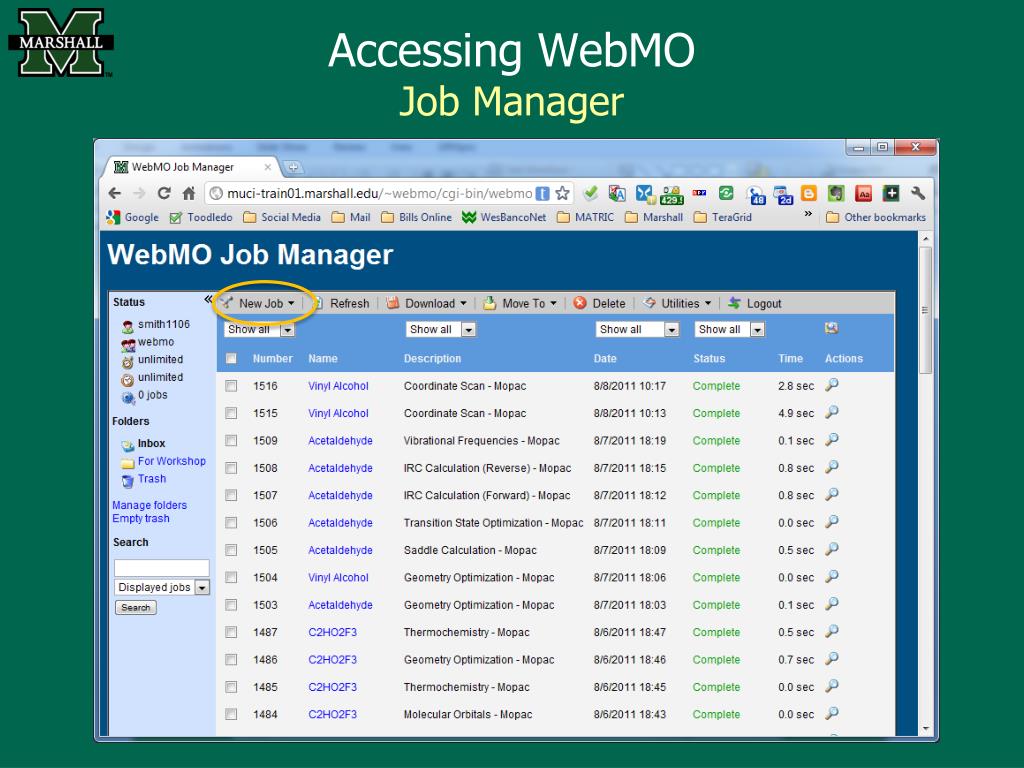Open the magnifier for job 1484

coord(831,714)
